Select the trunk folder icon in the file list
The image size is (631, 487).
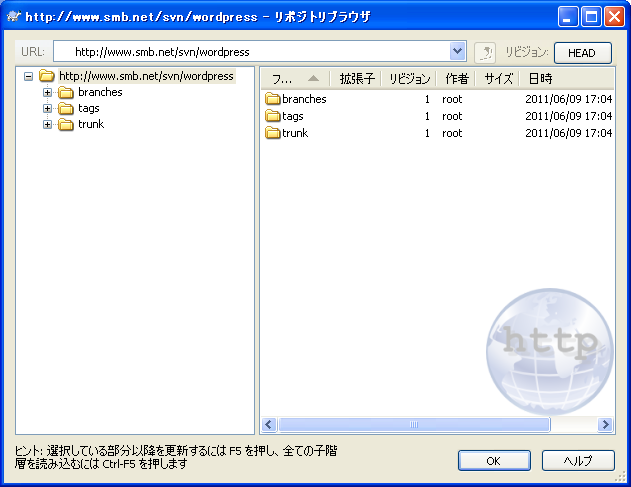(273, 133)
